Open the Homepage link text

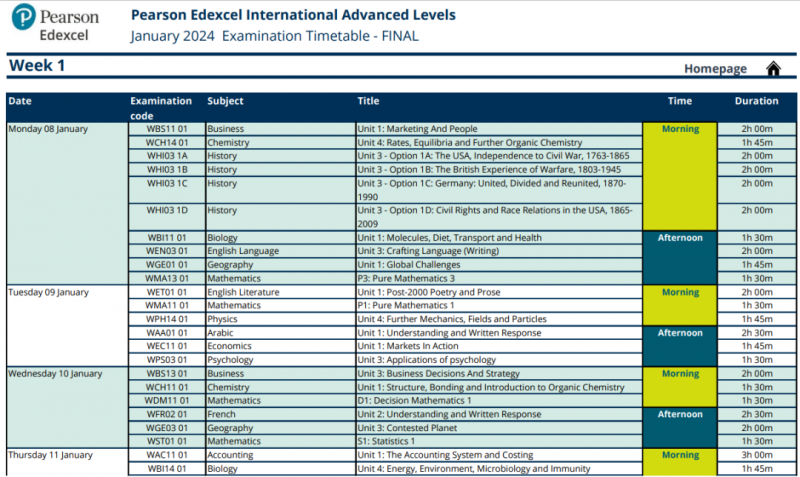(715, 68)
